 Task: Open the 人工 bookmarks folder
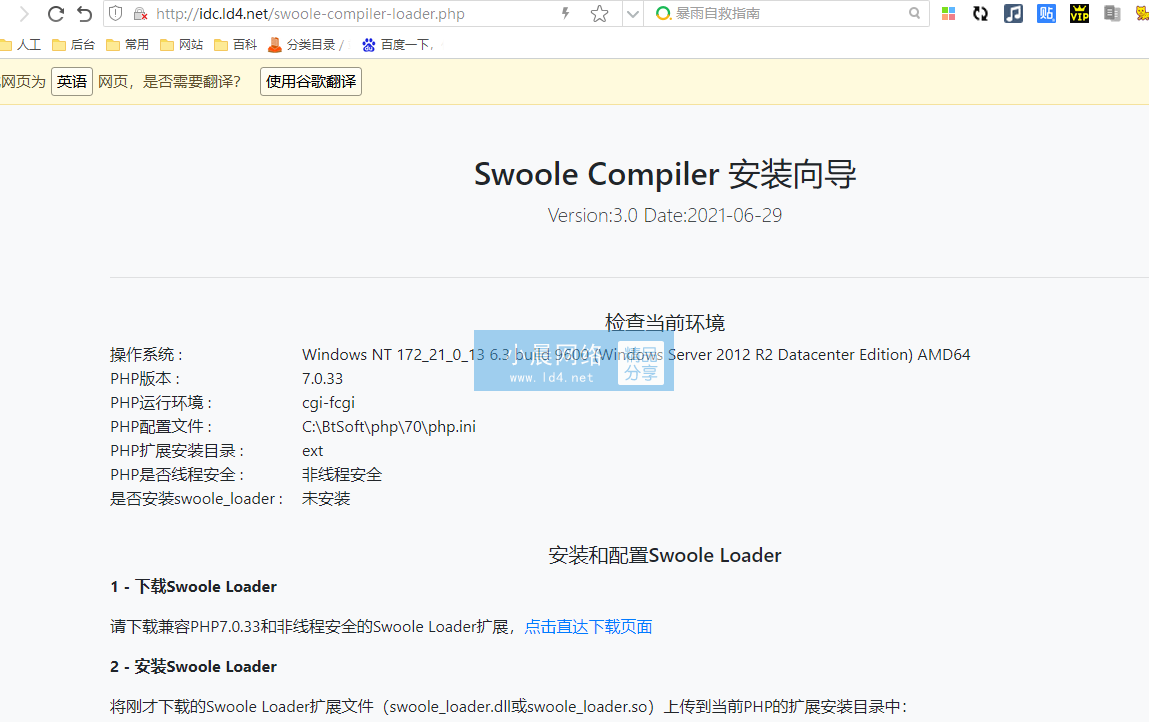[21, 45]
